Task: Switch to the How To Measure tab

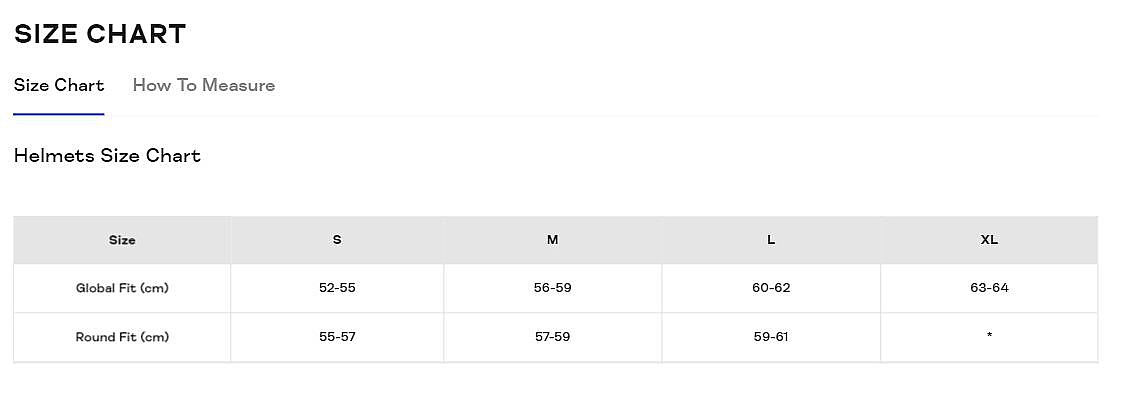Action: tap(204, 85)
